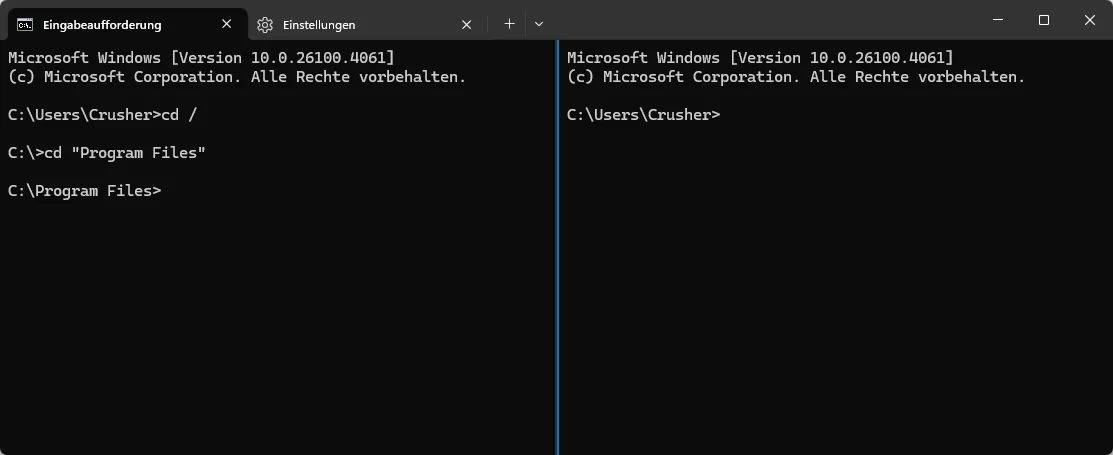1113x455 pixels.
Task: Click empty title bar area beside dropdown
Action: (x=760, y=20)
